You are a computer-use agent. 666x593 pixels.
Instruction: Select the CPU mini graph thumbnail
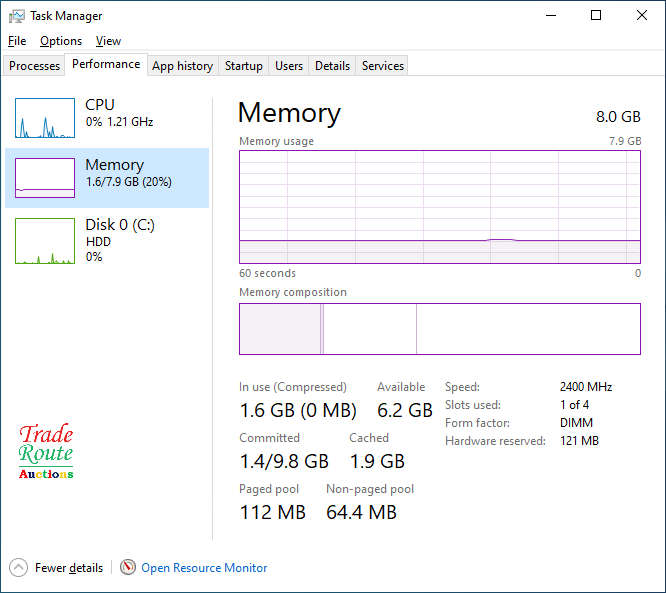click(x=45, y=118)
